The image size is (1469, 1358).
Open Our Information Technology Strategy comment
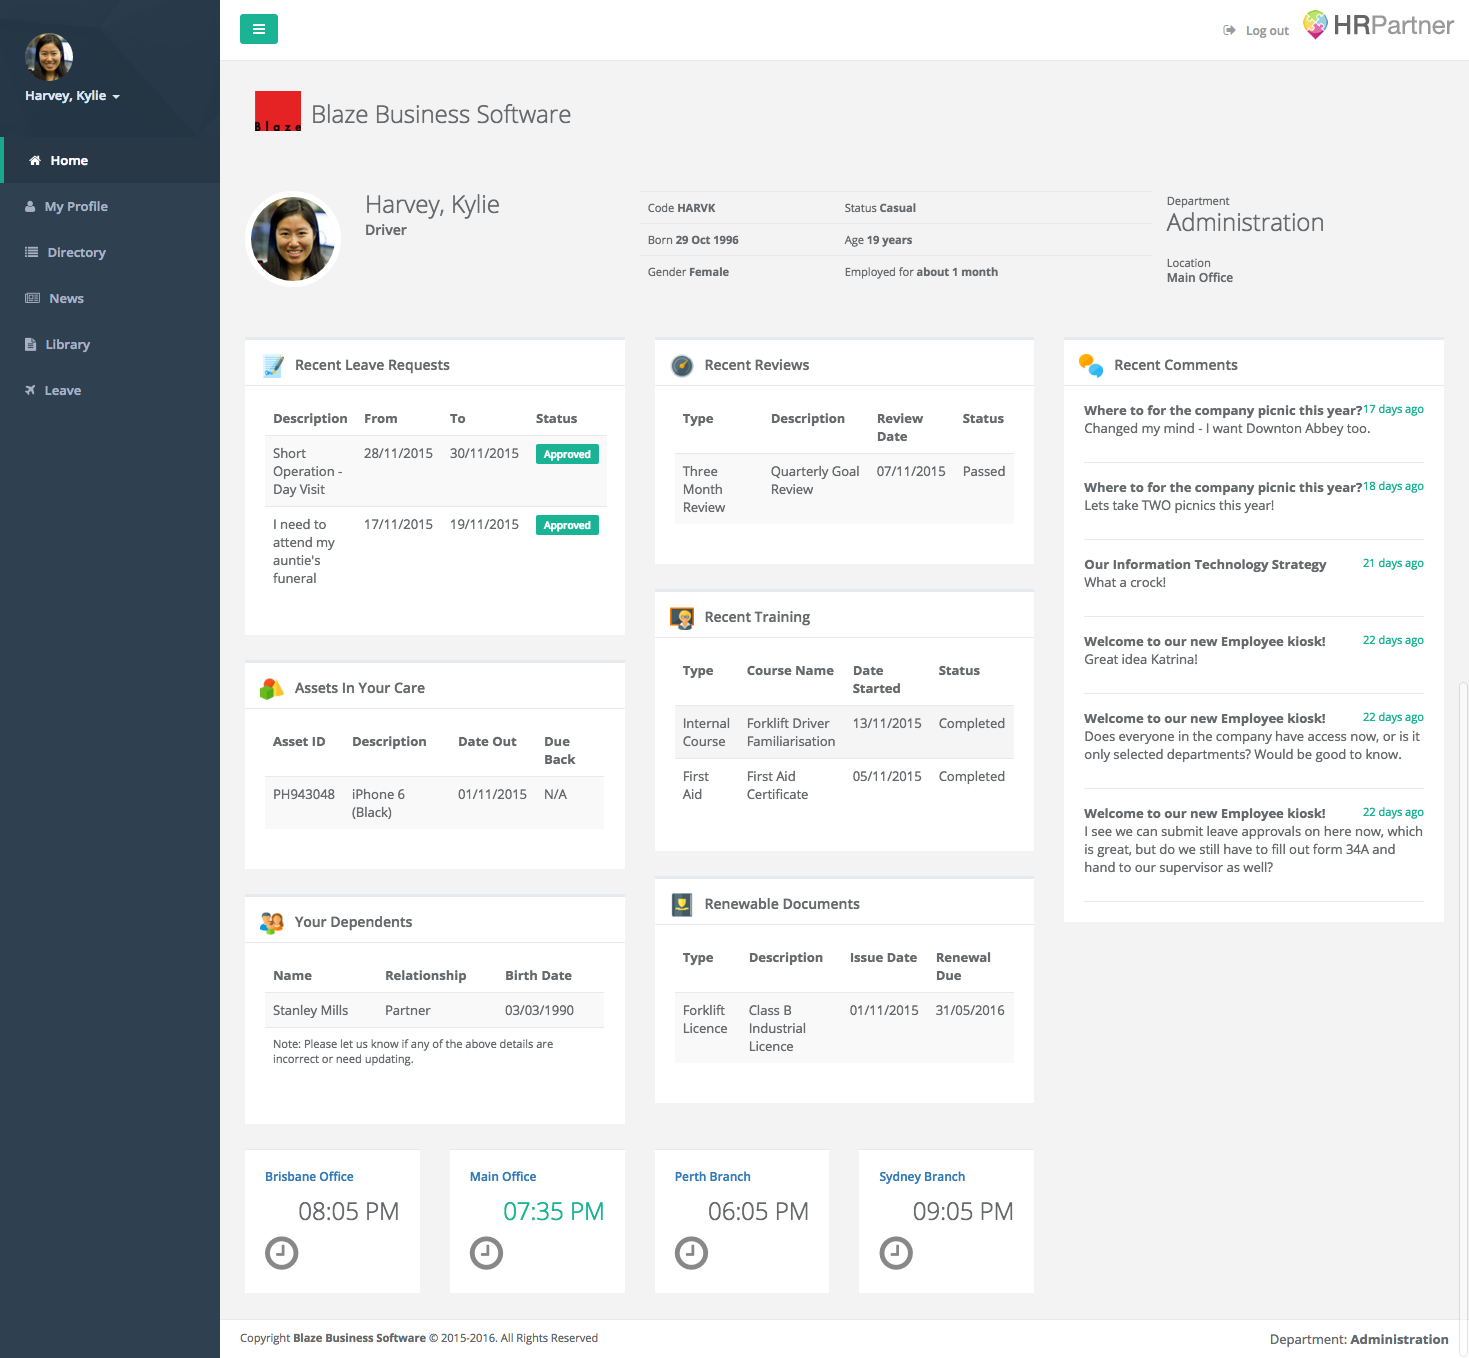[x=1205, y=565]
